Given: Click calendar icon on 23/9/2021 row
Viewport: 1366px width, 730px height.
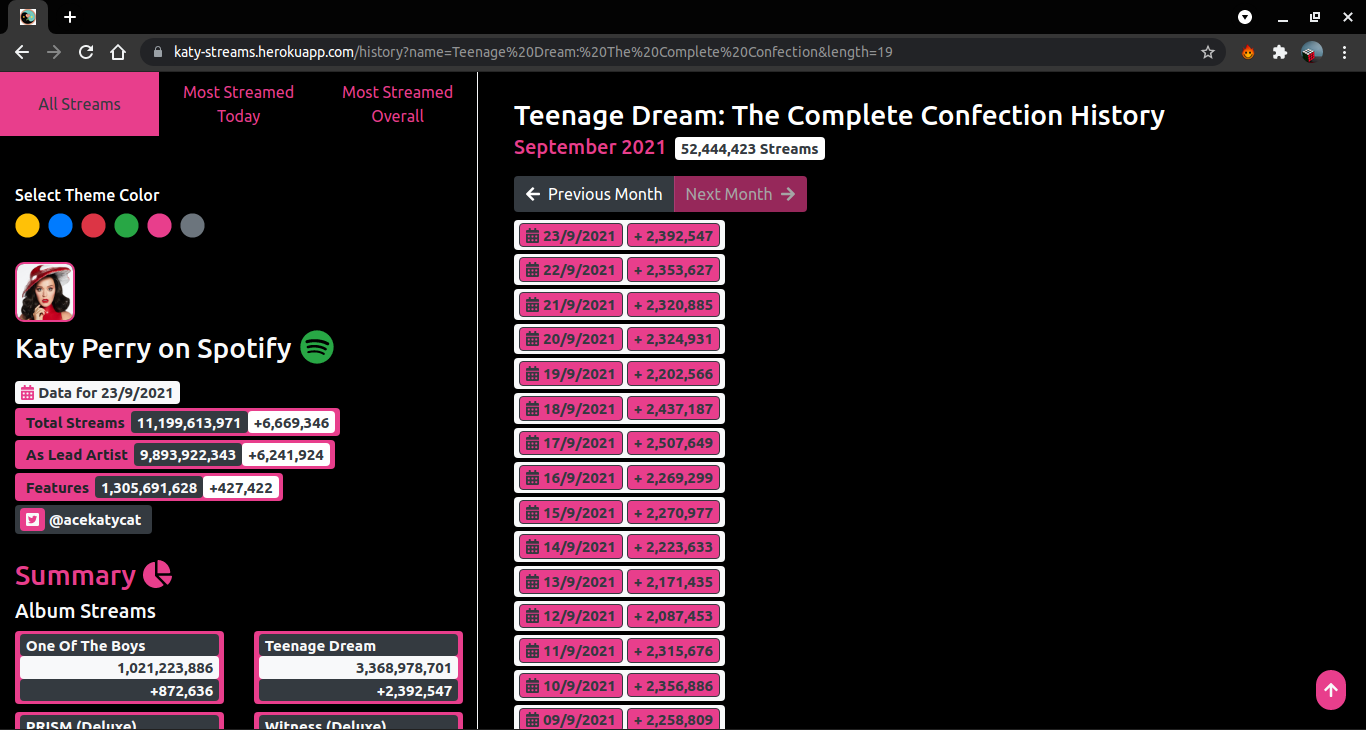Looking at the screenshot, I should point(533,236).
